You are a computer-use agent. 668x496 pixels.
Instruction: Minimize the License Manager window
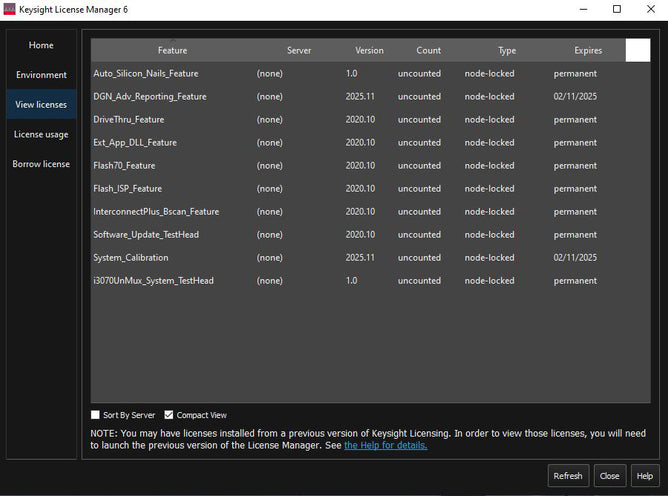[x=583, y=9]
